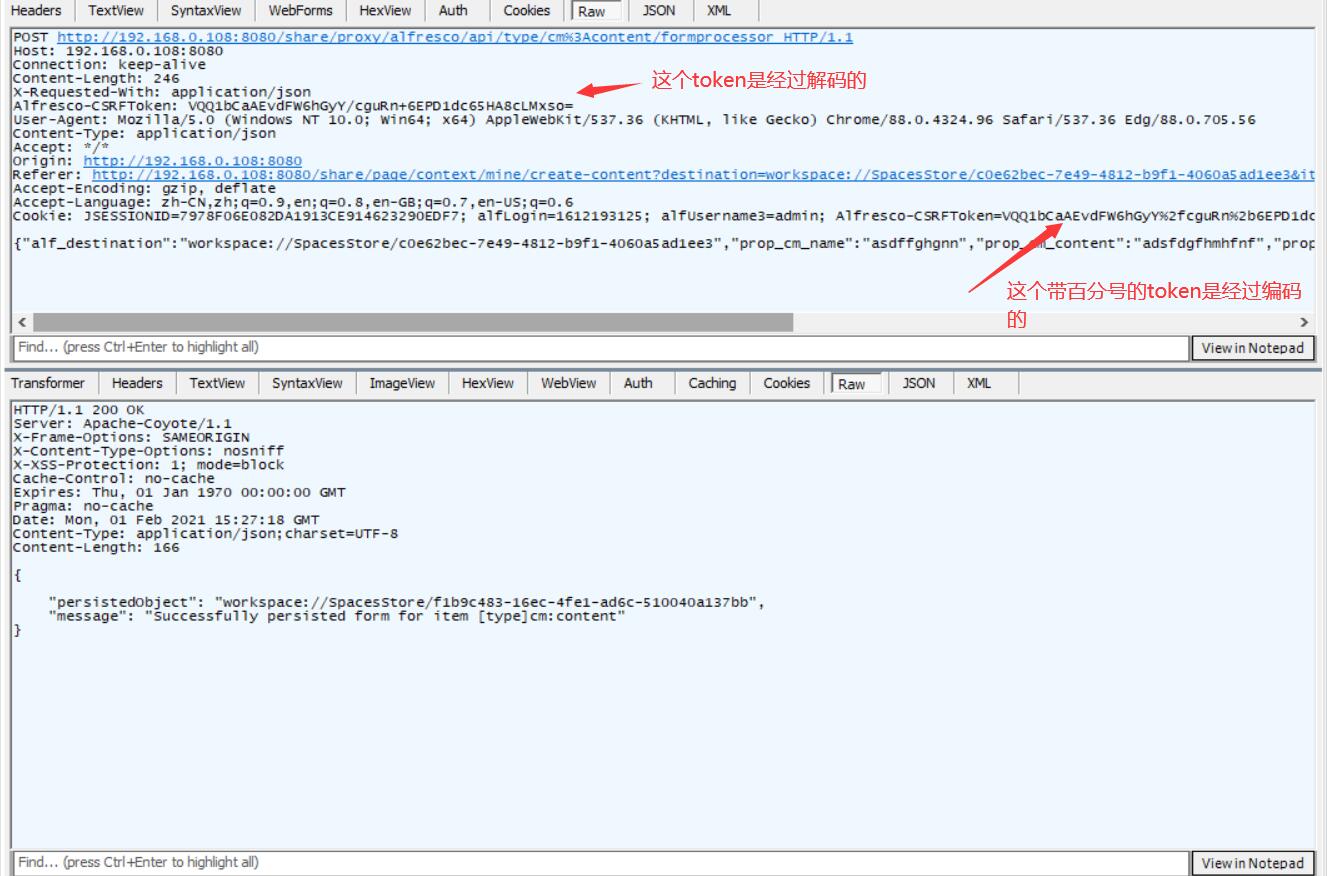Image resolution: width=1327 pixels, height=876 pixels.
Task: Click response pane View in Notepad button
Action: tap(1253, 863)
